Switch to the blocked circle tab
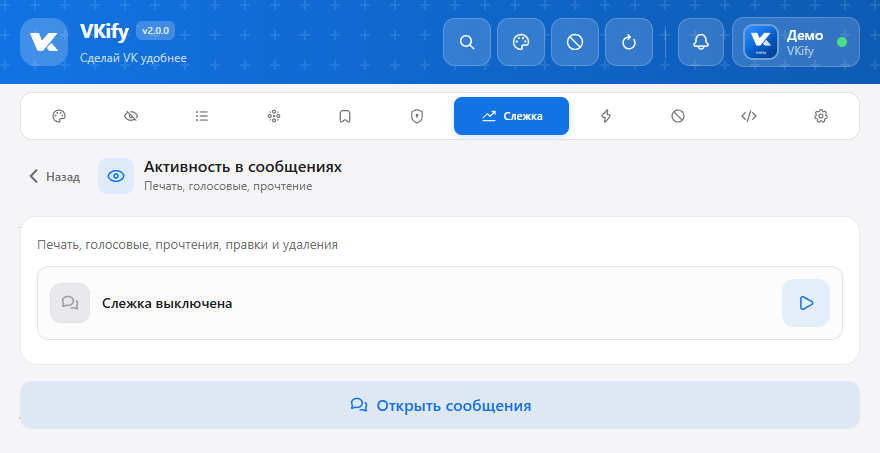Screen dimensions: 880x453 click(x=678, y=116)
